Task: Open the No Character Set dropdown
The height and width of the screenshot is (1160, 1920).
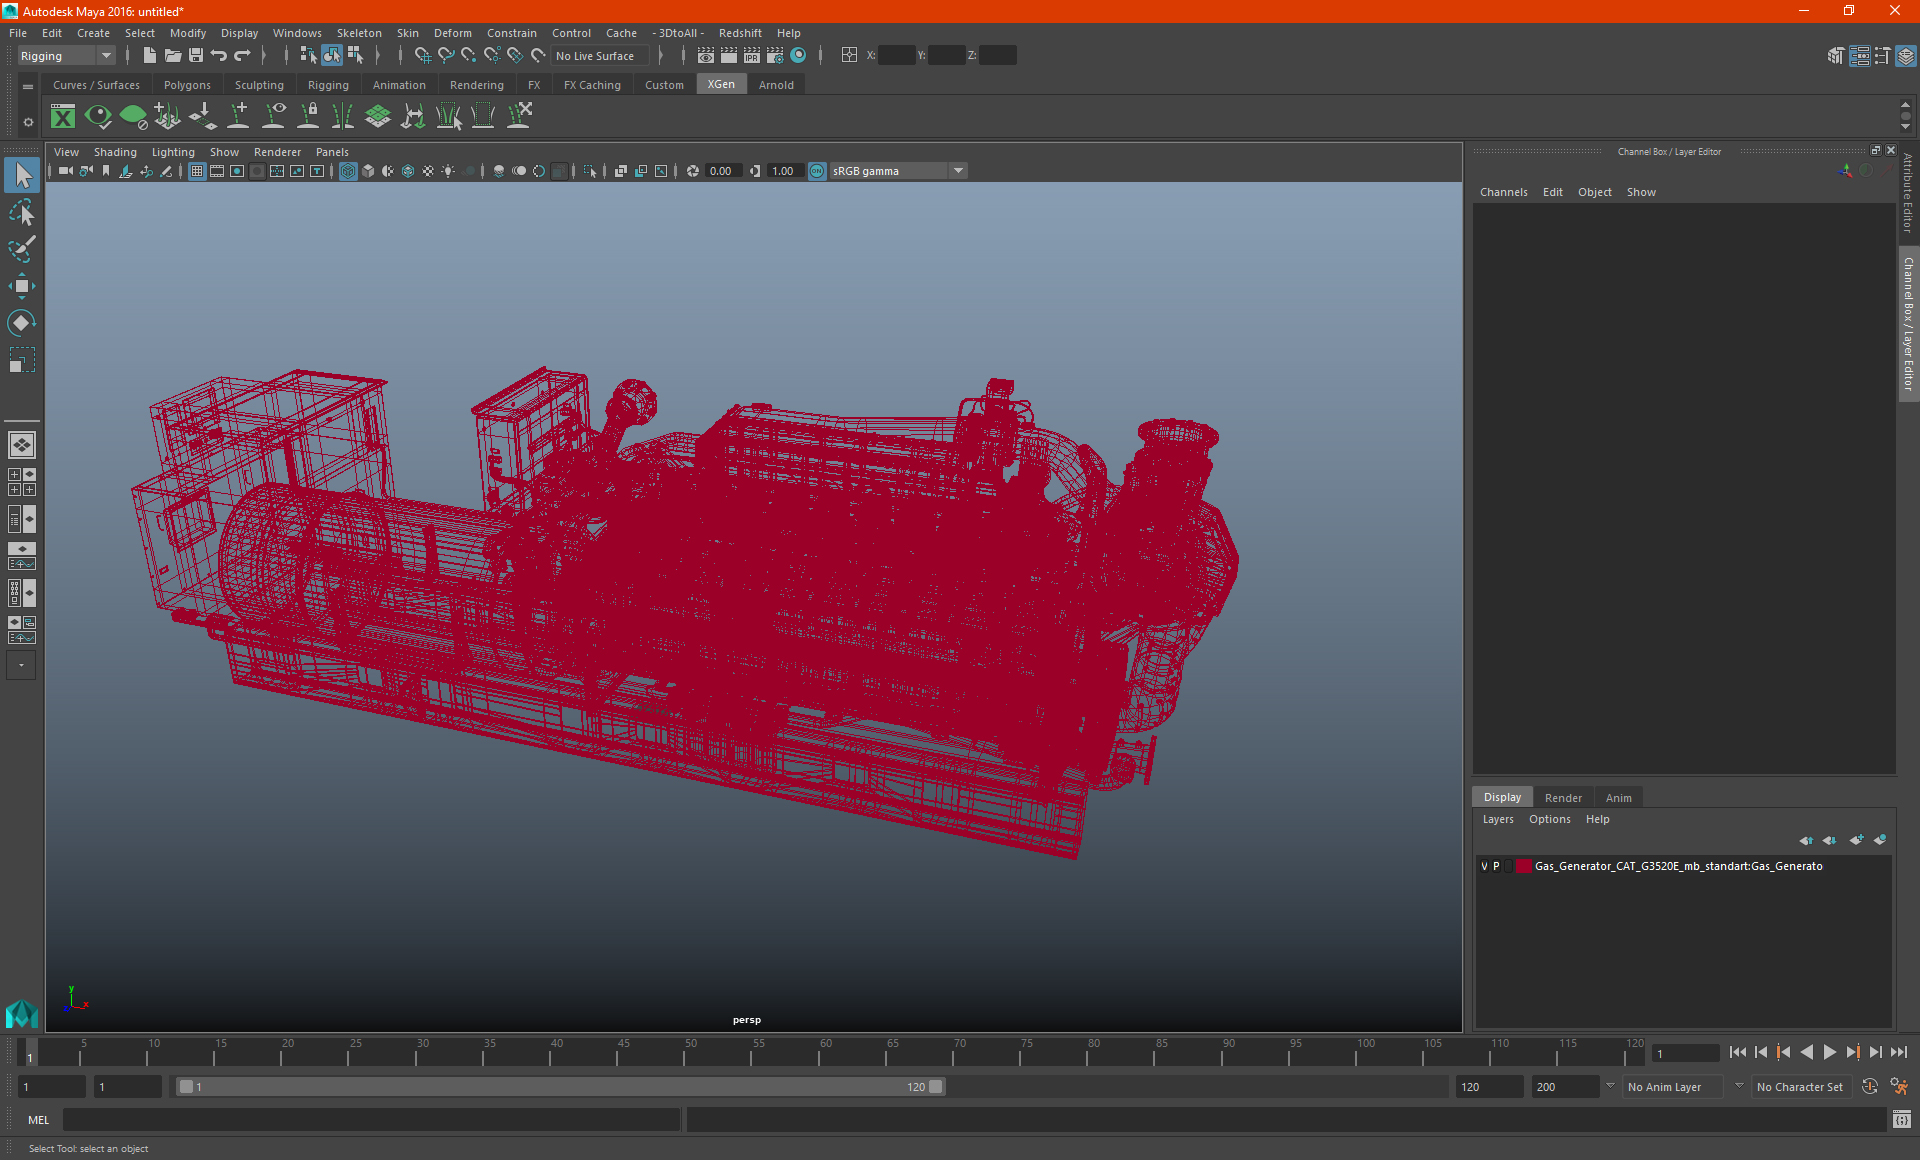Action: pos(1800,1087)
